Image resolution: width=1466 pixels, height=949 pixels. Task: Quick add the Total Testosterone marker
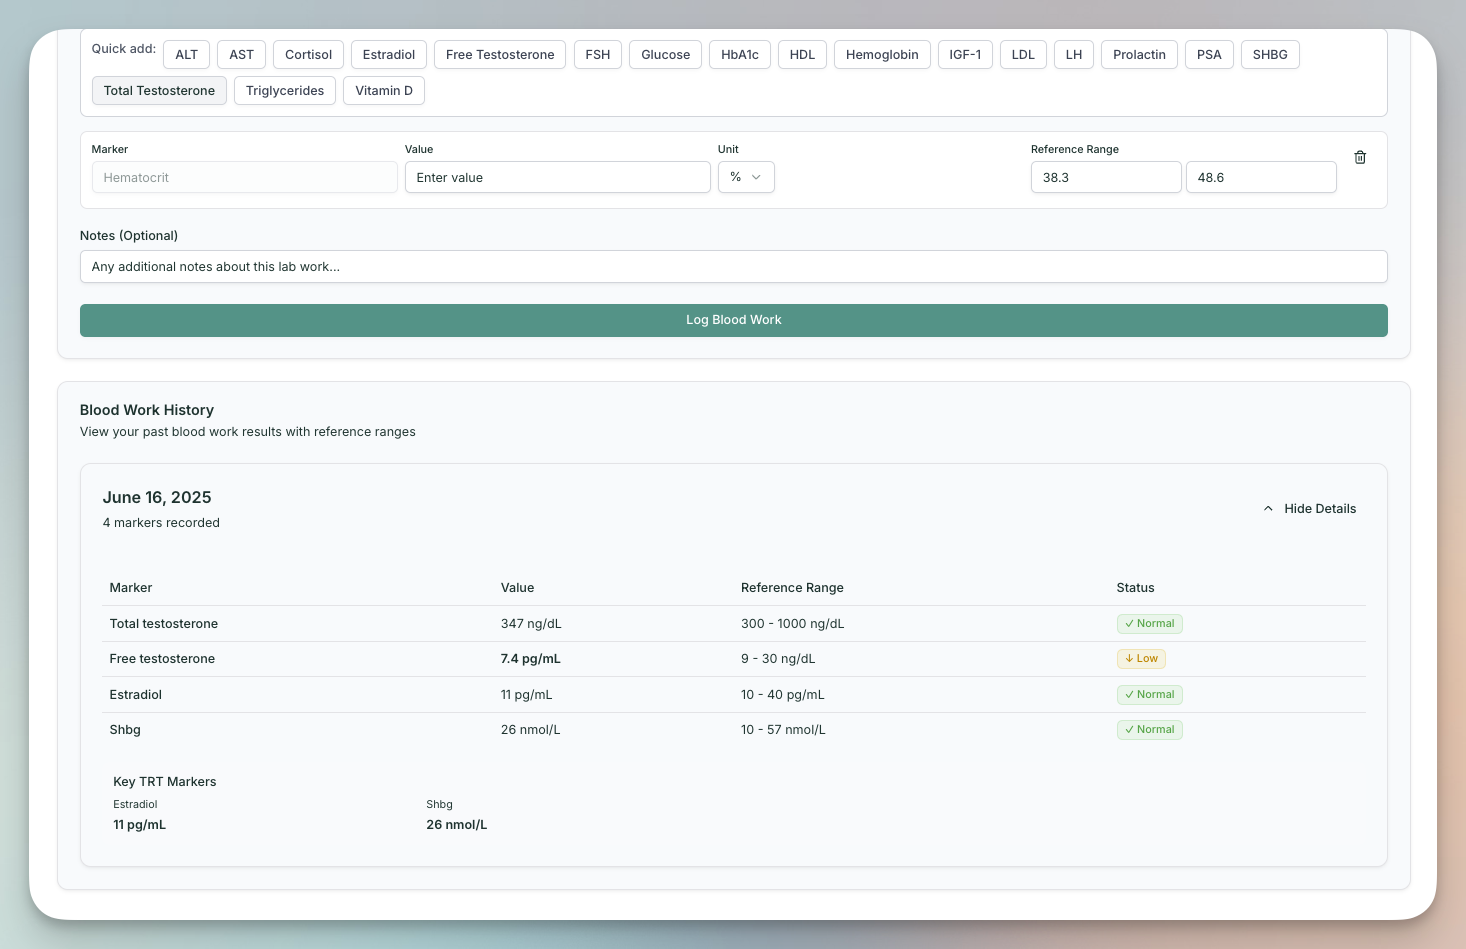[159, 90]
